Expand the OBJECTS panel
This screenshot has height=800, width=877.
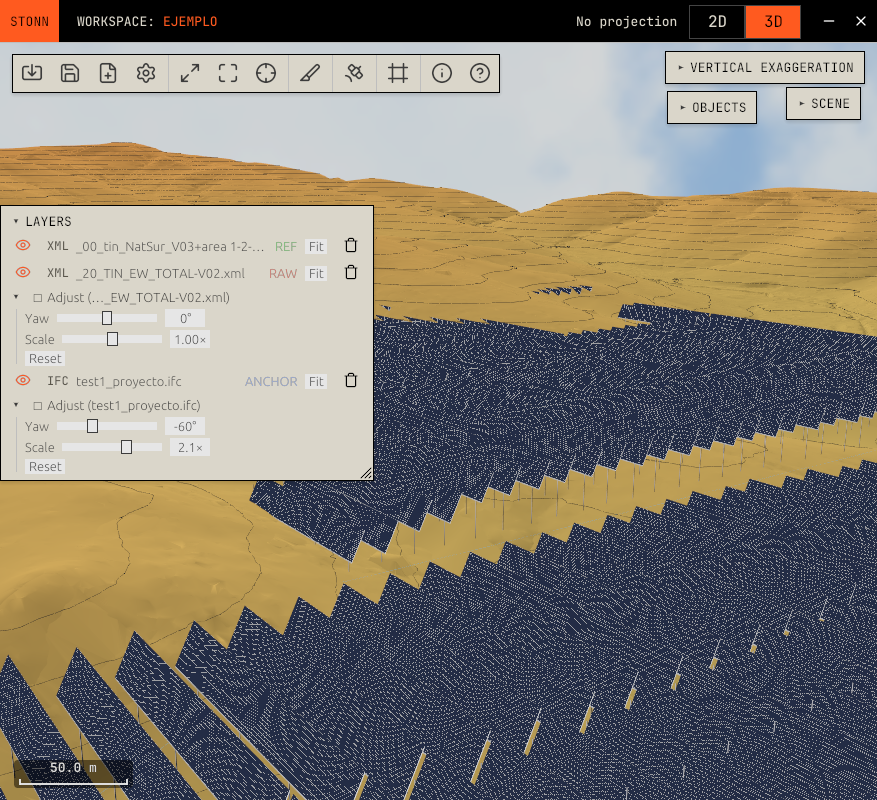[x=711, y=107]
